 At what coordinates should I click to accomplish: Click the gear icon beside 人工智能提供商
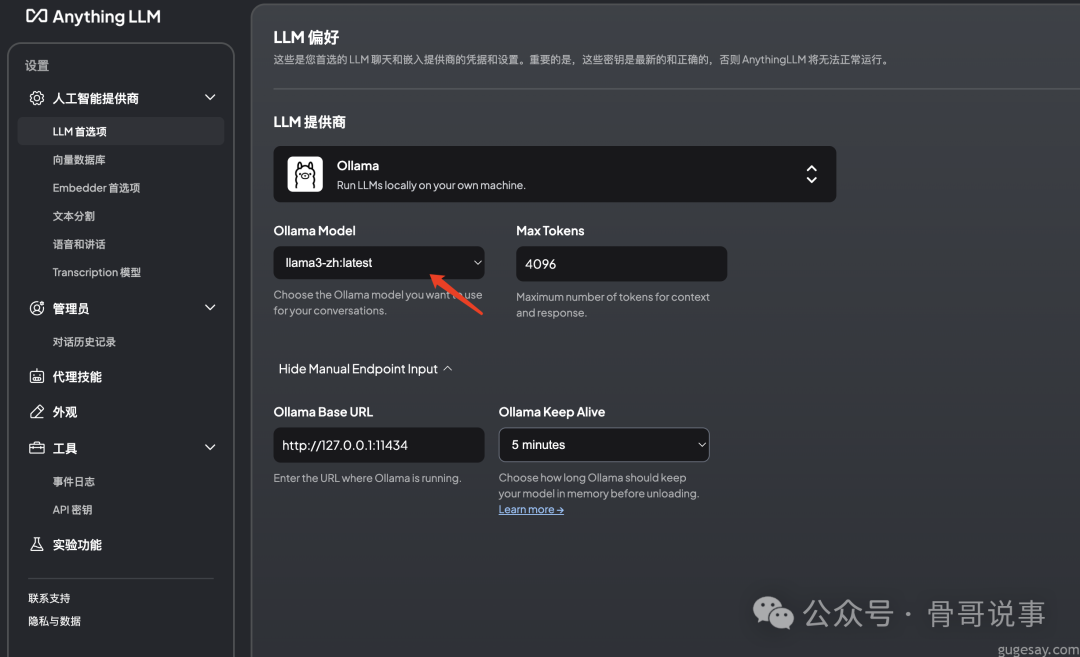click(x=37, y=98)
